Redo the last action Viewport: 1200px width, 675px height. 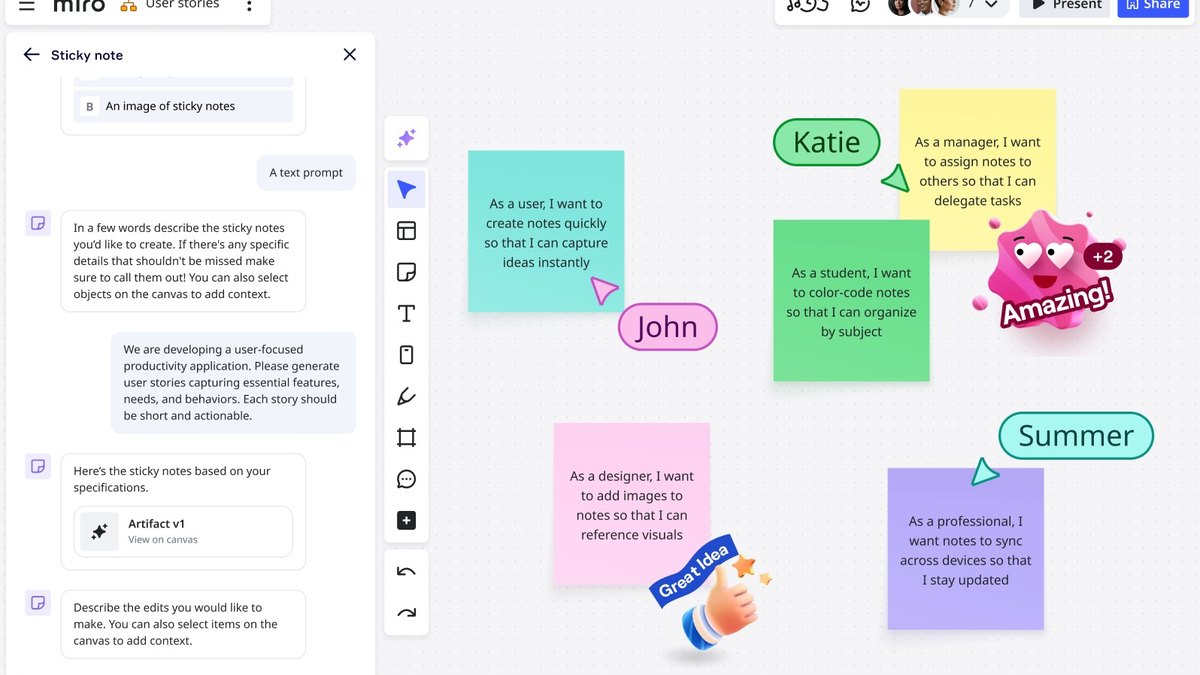tap(406, 613)
